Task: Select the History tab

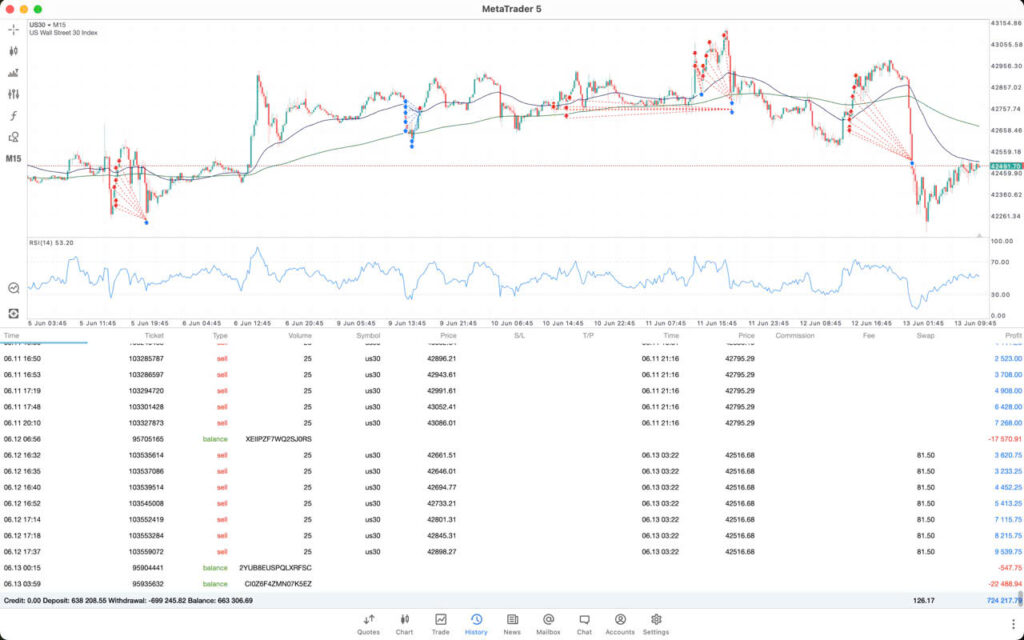Action: 476,624
